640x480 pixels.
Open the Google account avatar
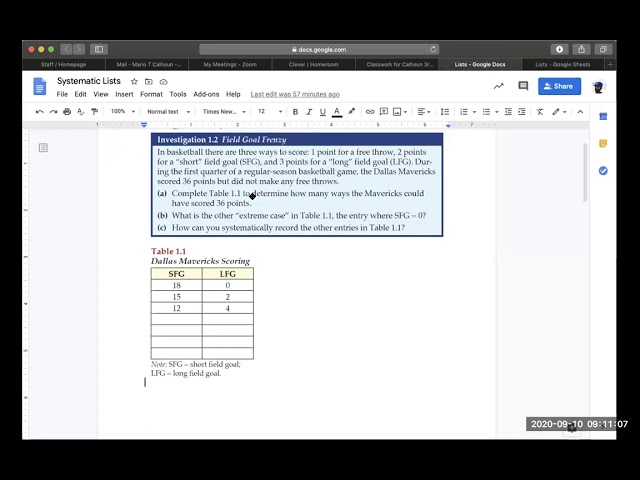point(598,87)
